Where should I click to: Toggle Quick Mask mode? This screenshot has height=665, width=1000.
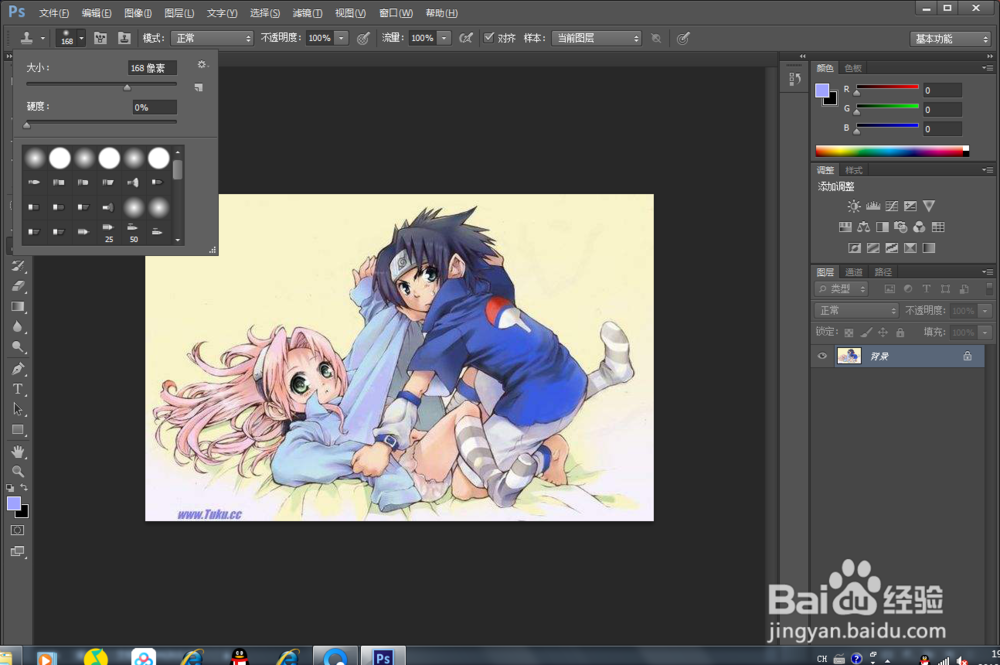click(x=18, y=530)
